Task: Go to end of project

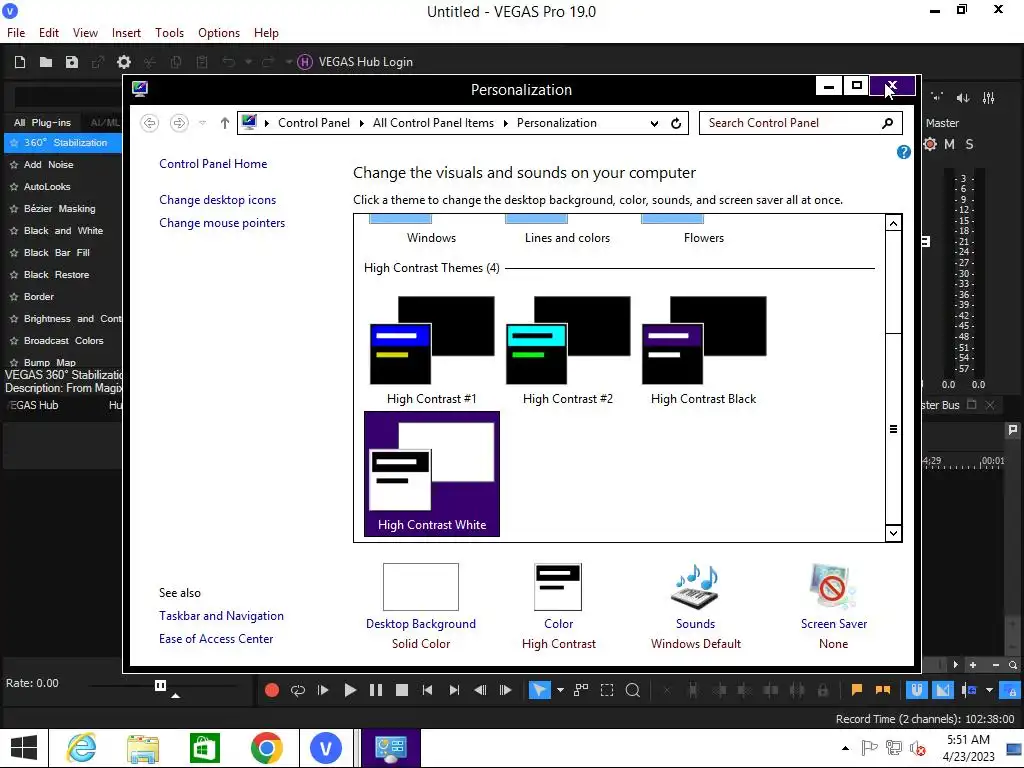Action: 454,690
